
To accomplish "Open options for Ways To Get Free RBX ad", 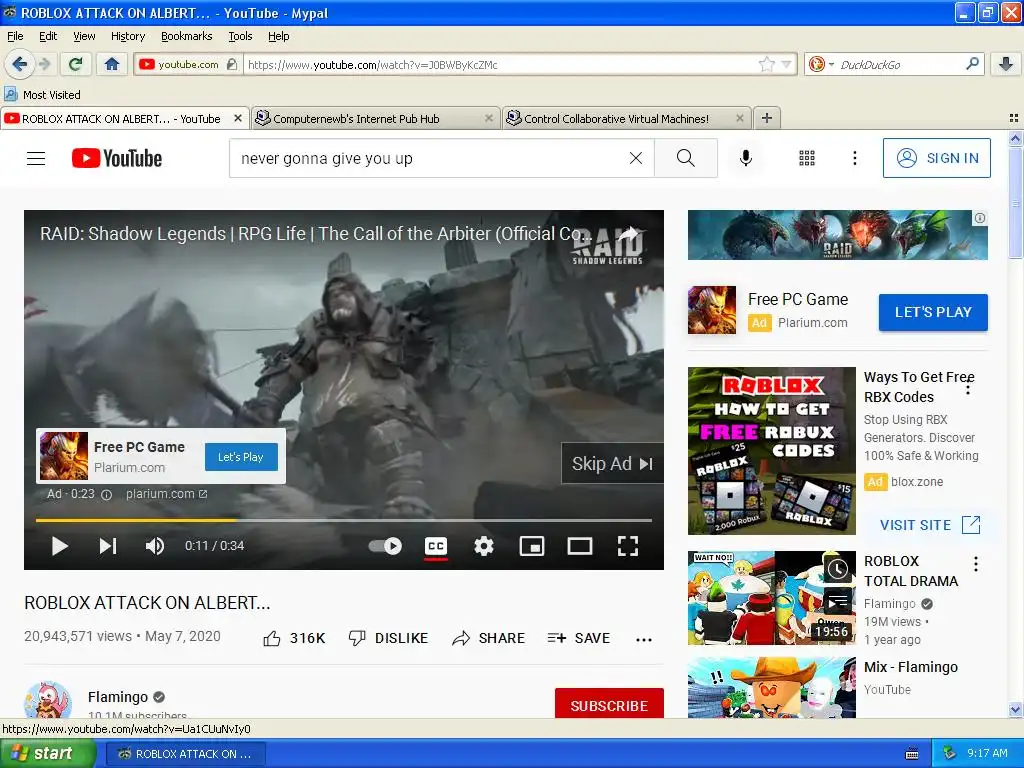I will [x=968, y=388].
